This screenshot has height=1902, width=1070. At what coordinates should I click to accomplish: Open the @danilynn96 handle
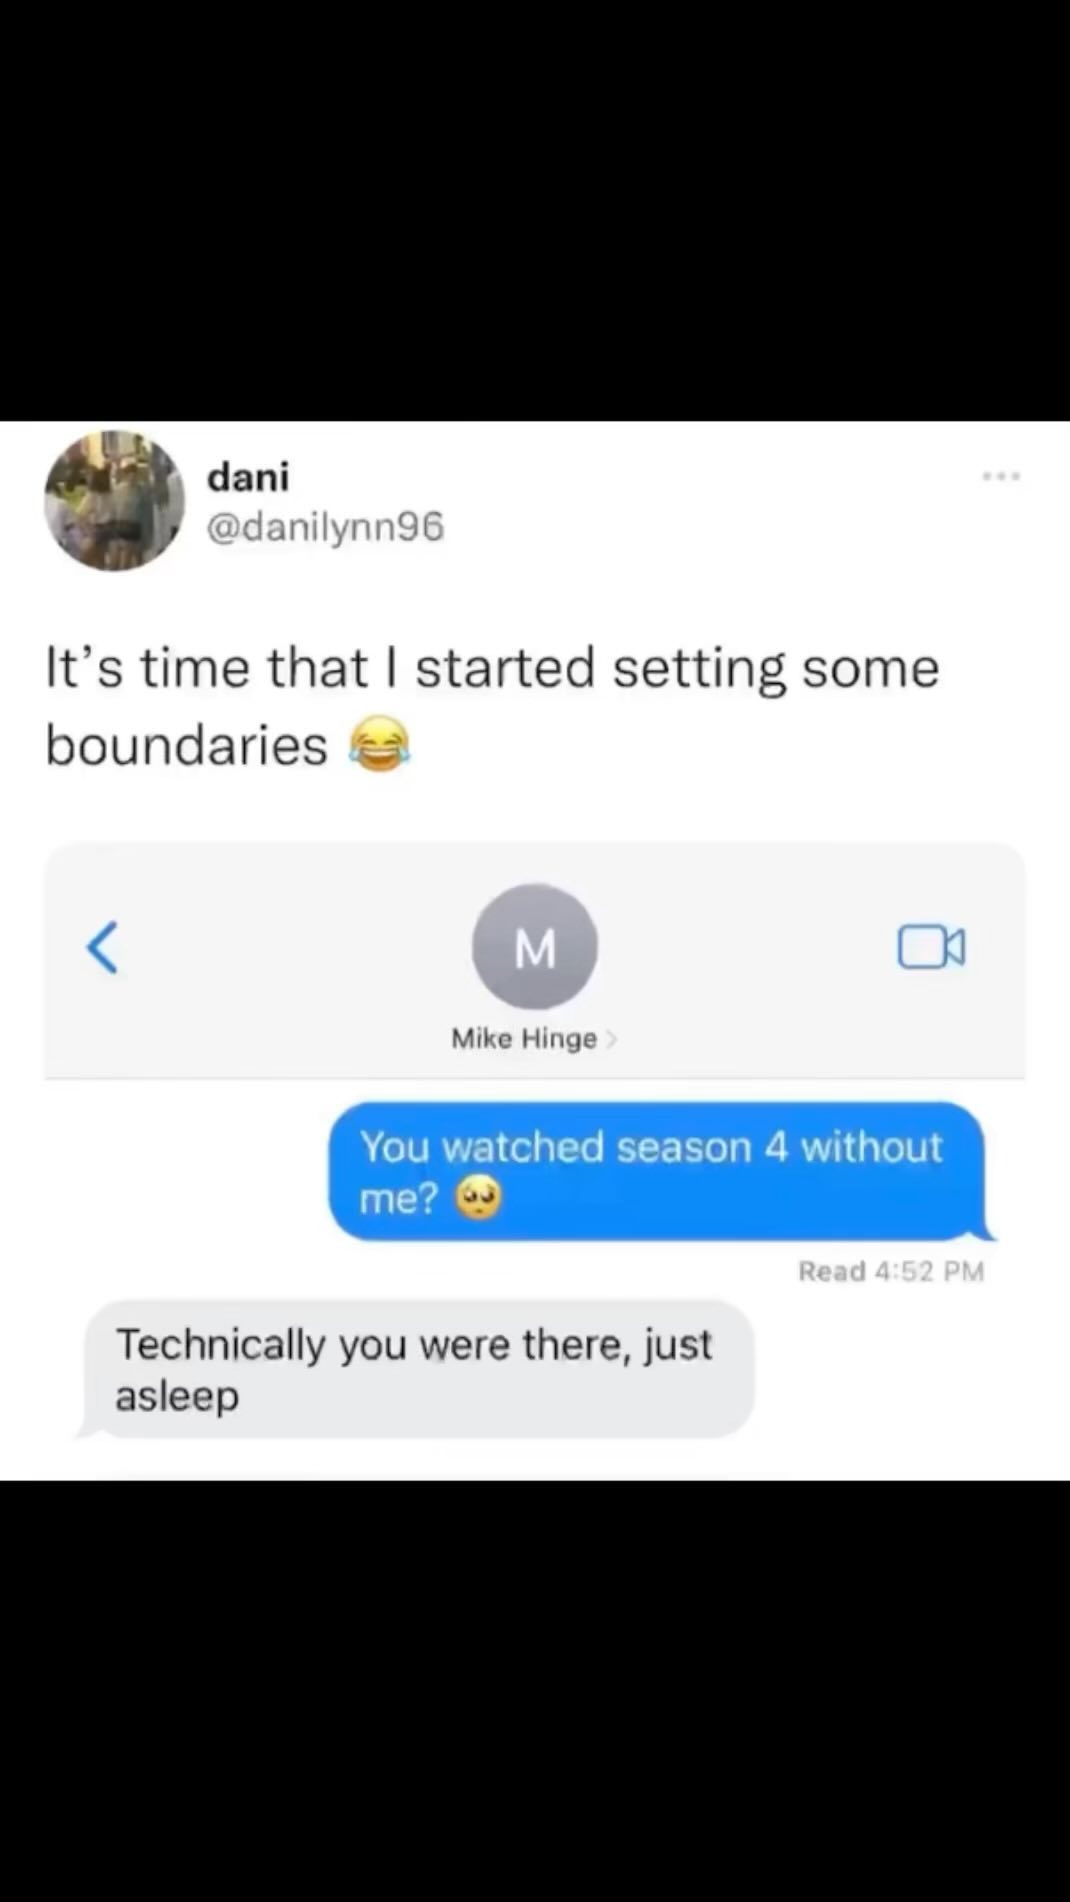click(x=325, y=526)
